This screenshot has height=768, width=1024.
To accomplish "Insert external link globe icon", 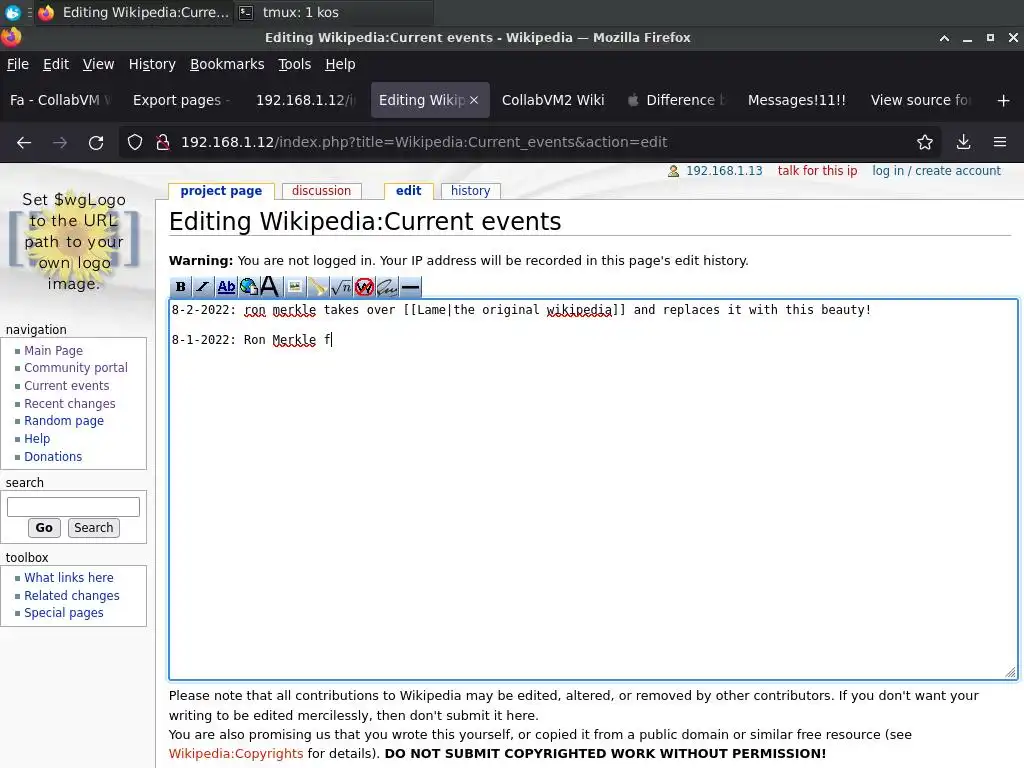I will click(249, 287).
